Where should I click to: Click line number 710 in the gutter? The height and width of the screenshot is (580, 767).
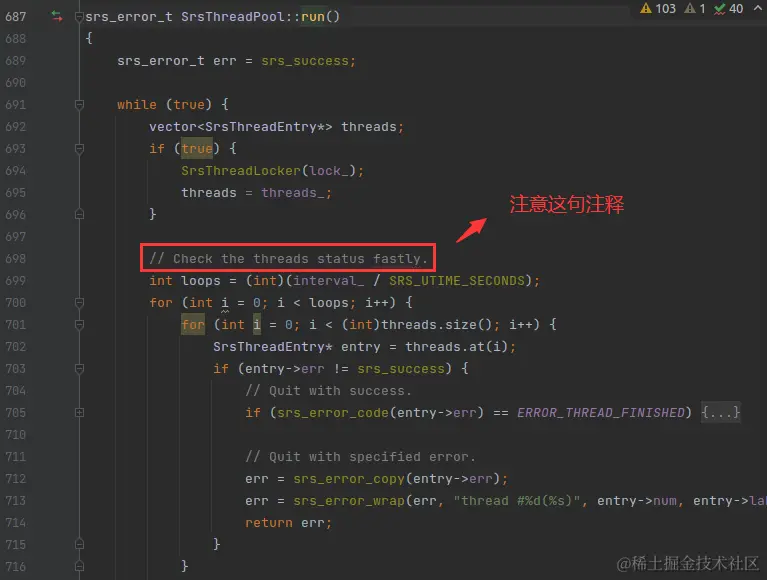(x=15, y=434)
